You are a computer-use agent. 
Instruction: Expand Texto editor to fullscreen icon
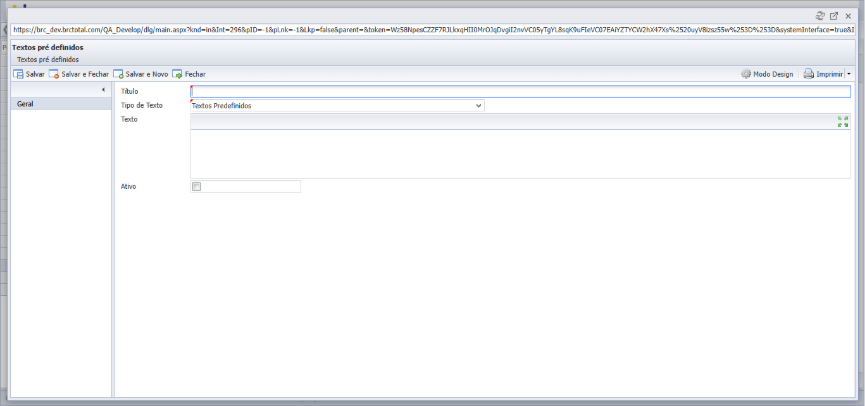[x=843, y=121]
